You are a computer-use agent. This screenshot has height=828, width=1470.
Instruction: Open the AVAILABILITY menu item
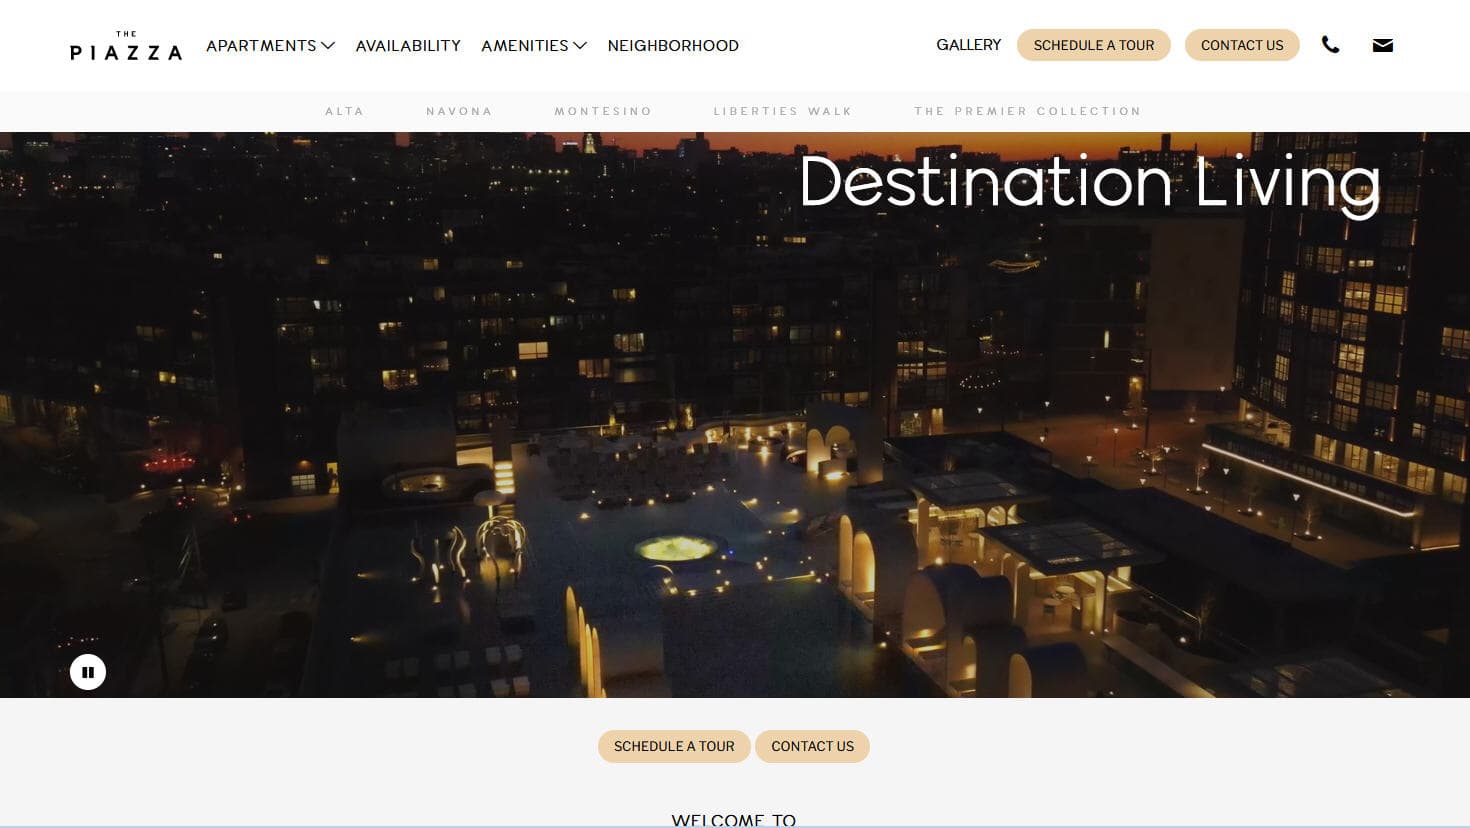pos(408,45)
